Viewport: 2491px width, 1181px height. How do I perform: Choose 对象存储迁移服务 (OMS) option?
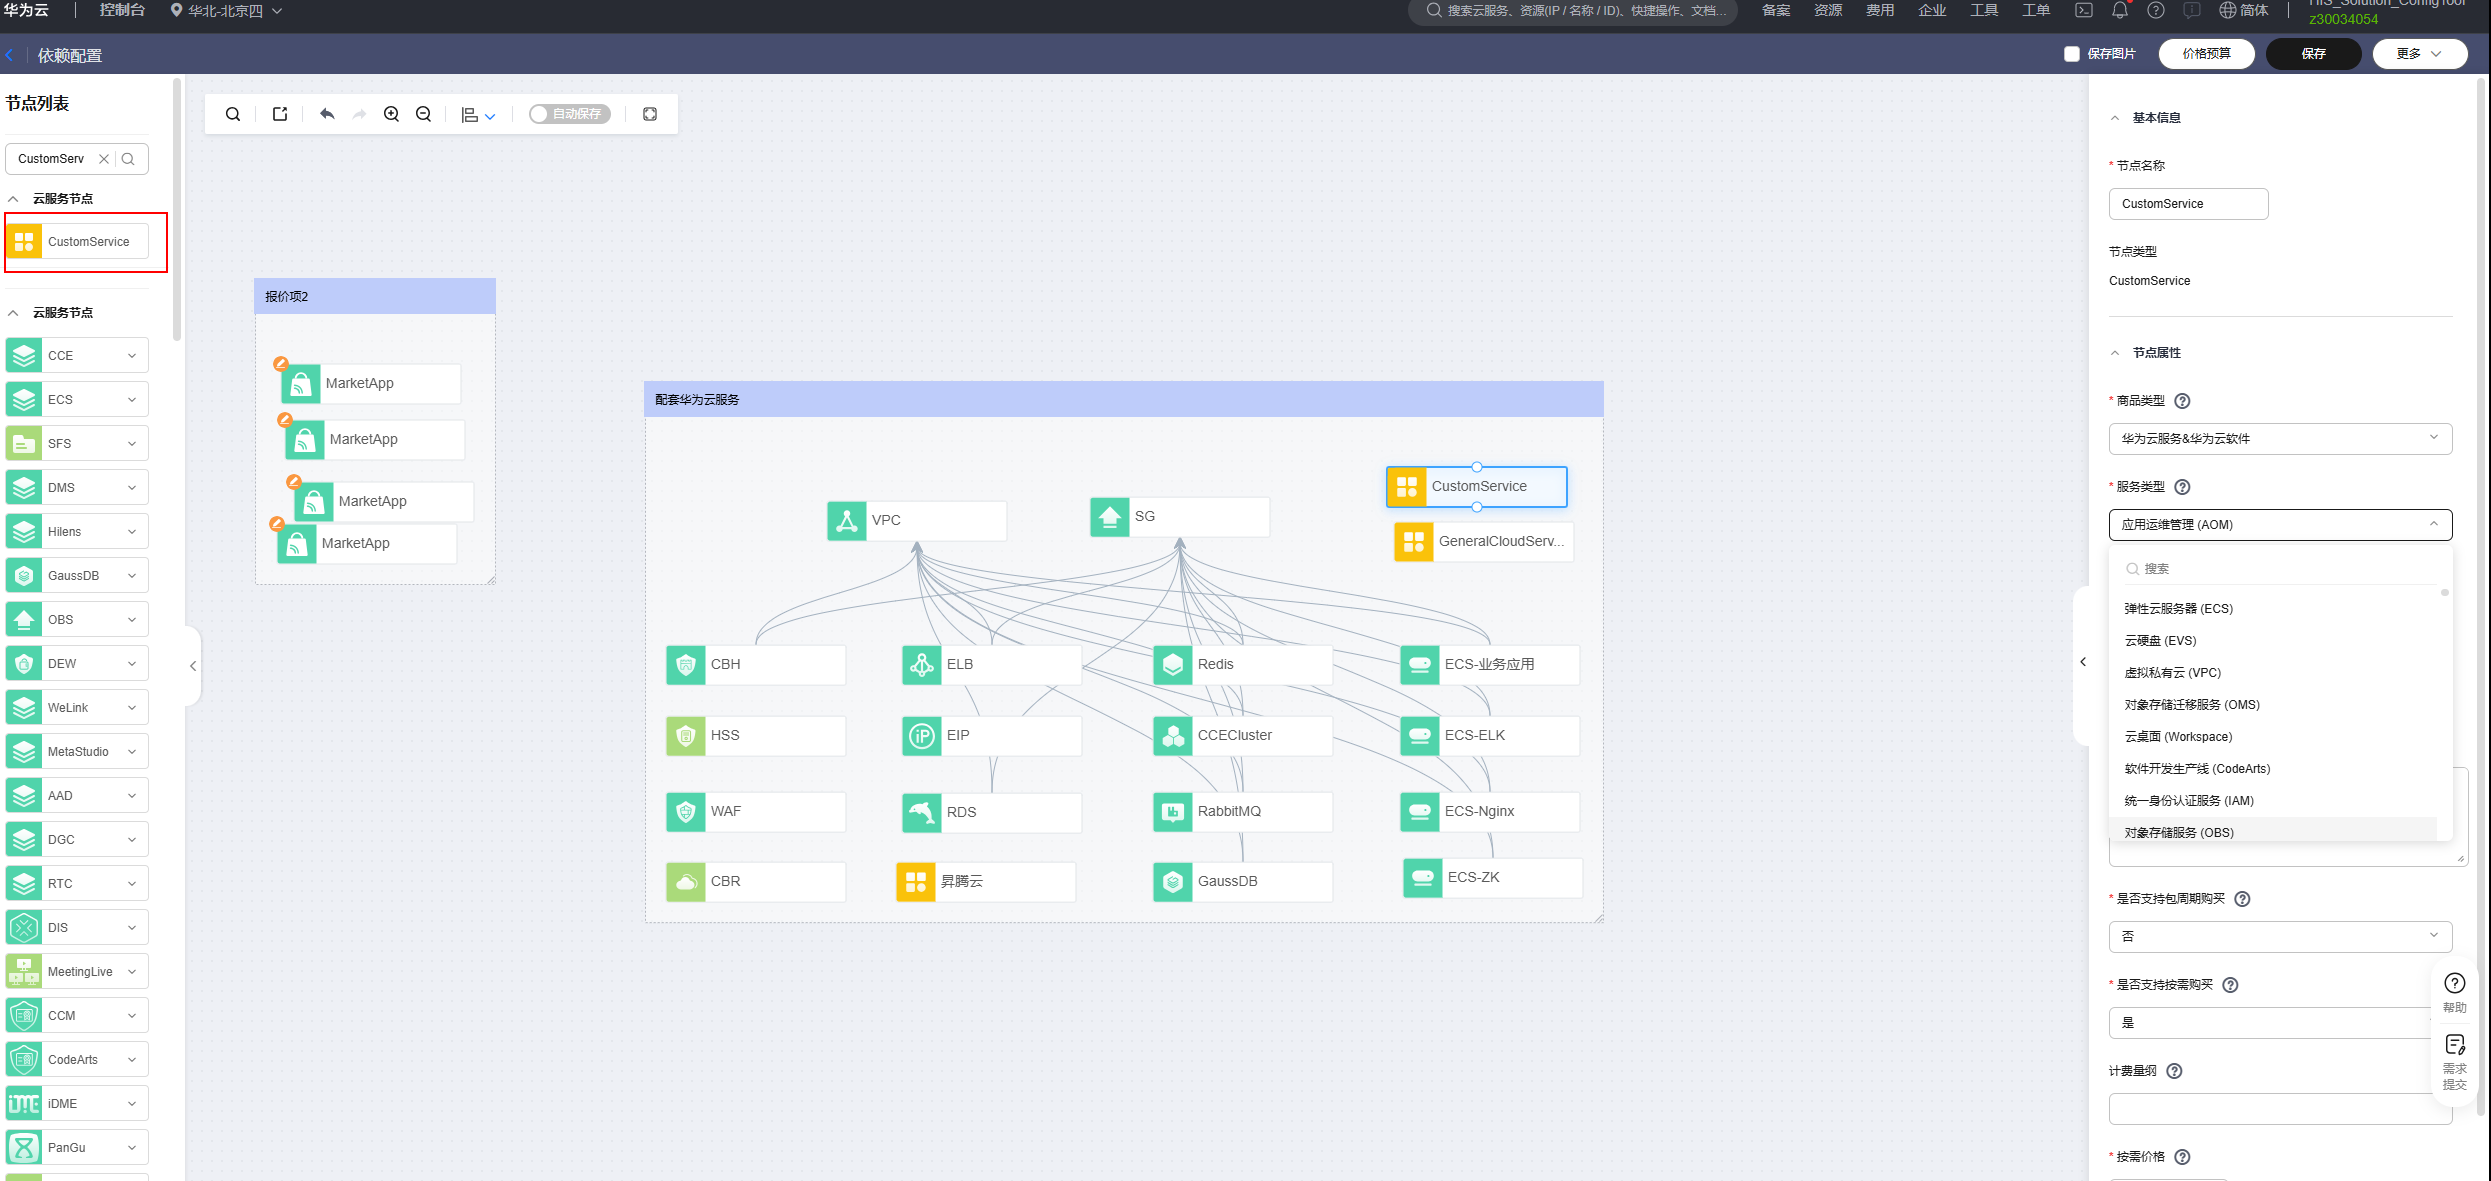tap(2192, 705)
